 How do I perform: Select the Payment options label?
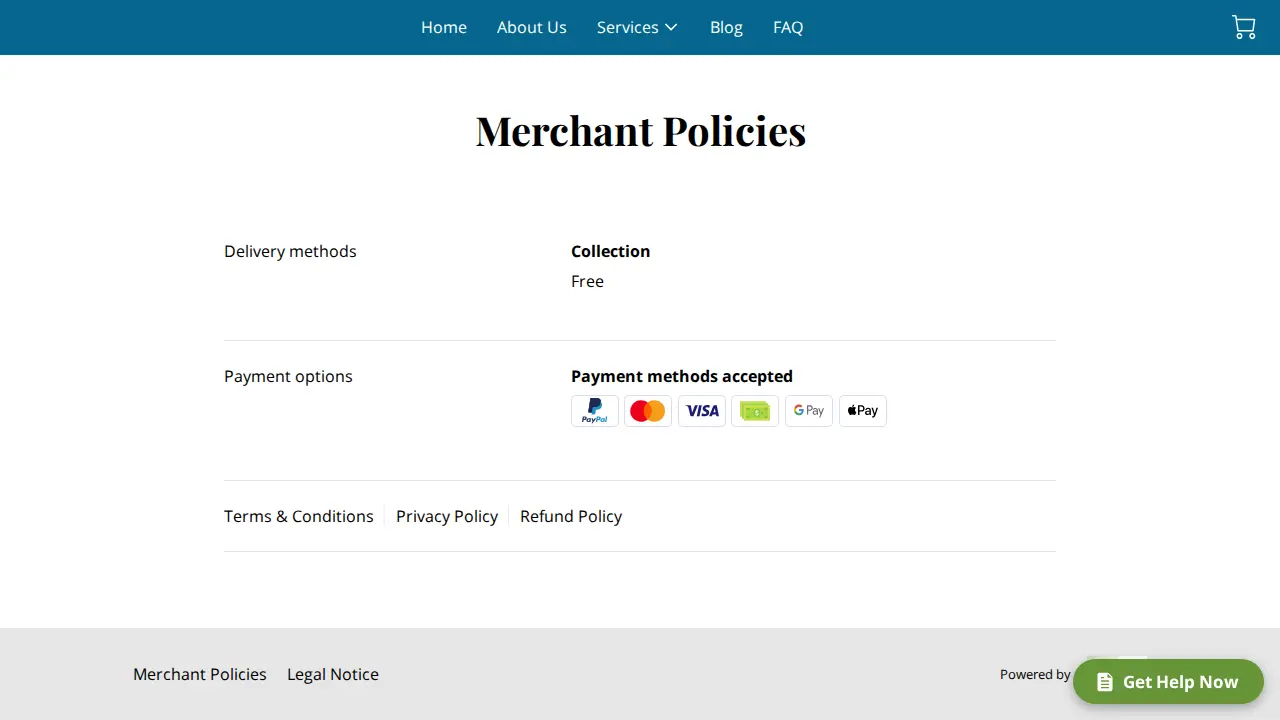point(288,376)
